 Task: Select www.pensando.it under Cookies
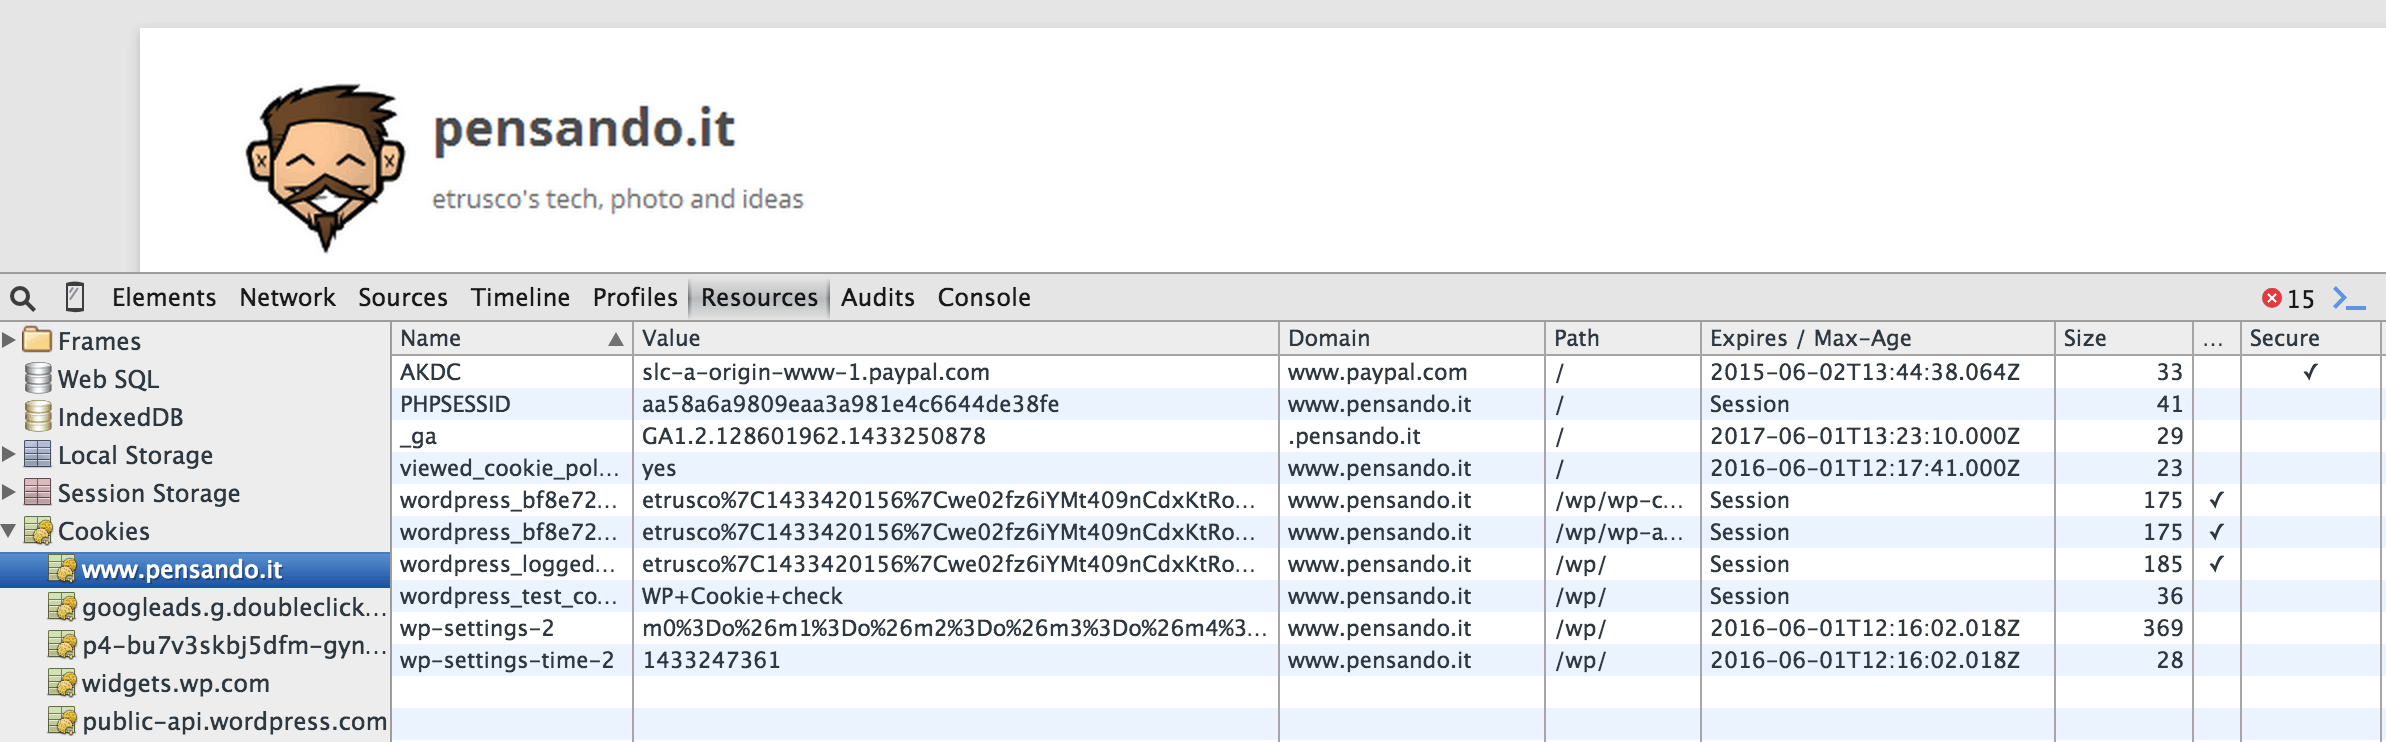coord(195,569)
